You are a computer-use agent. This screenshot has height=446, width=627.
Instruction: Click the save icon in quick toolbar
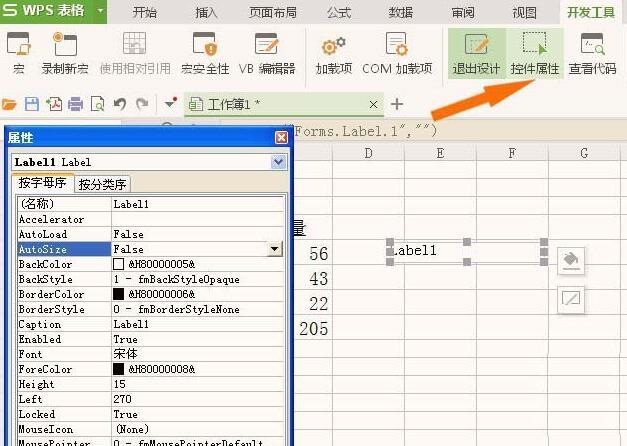[32, 104]
